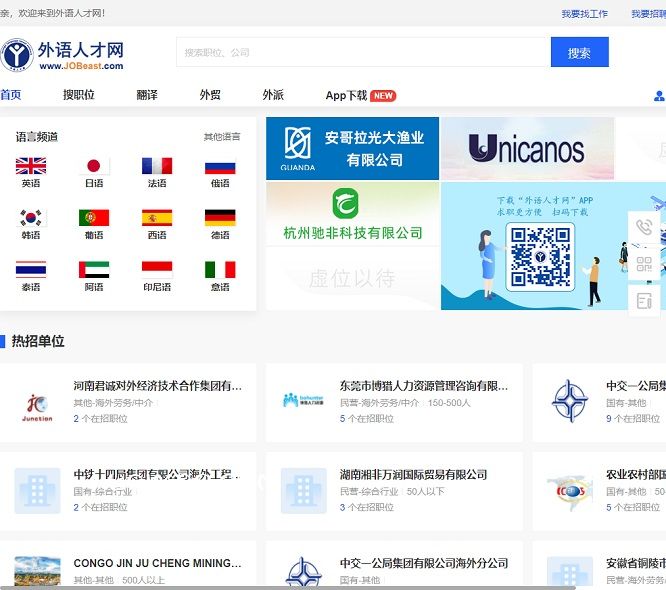Screen dimensions: 666x590
Task: Select the Spanish (西语) flag icon
Action: pyautogui.click(x=157, y=218)
